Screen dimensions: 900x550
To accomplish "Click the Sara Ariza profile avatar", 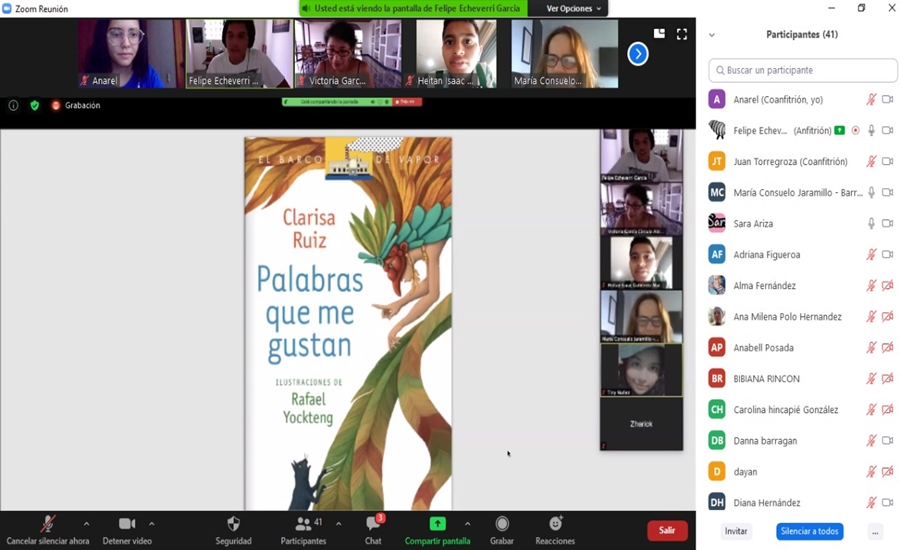I will pos(717,223).
